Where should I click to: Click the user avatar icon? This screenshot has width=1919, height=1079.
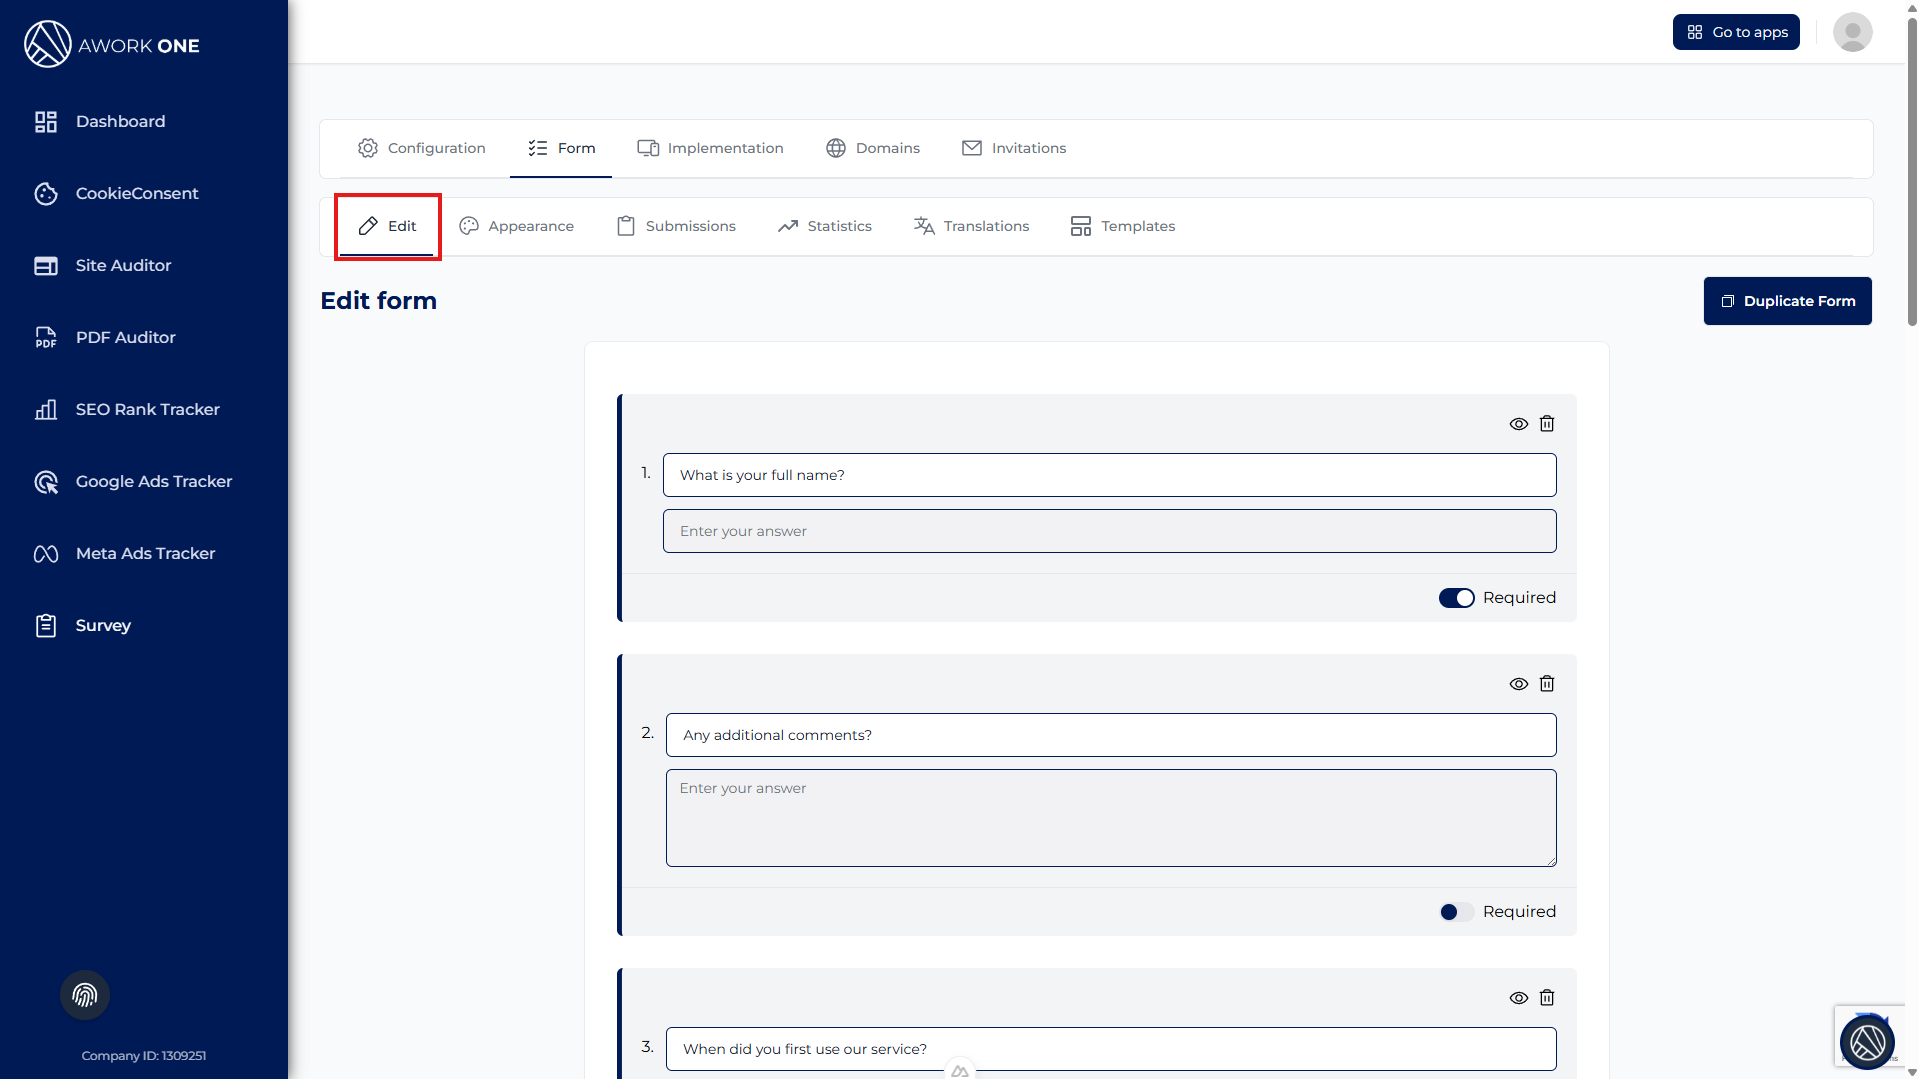(1852, 32)
